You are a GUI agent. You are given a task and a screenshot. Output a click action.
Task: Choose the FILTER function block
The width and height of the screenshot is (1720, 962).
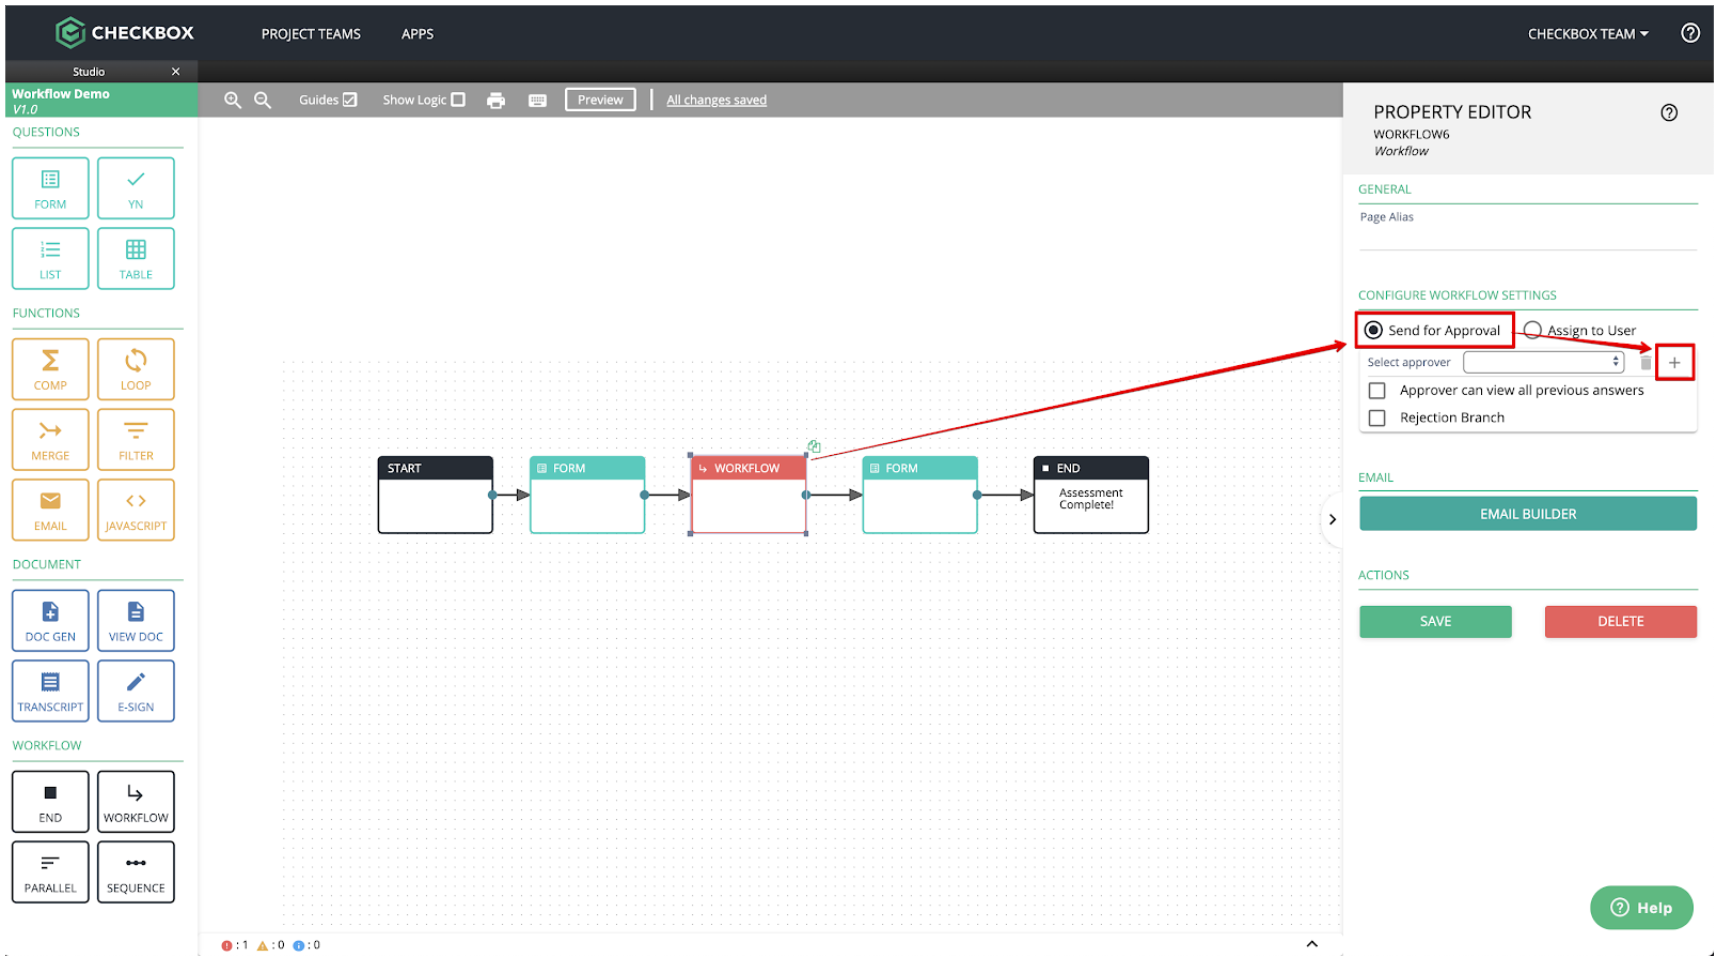click(x=136, y=440)
